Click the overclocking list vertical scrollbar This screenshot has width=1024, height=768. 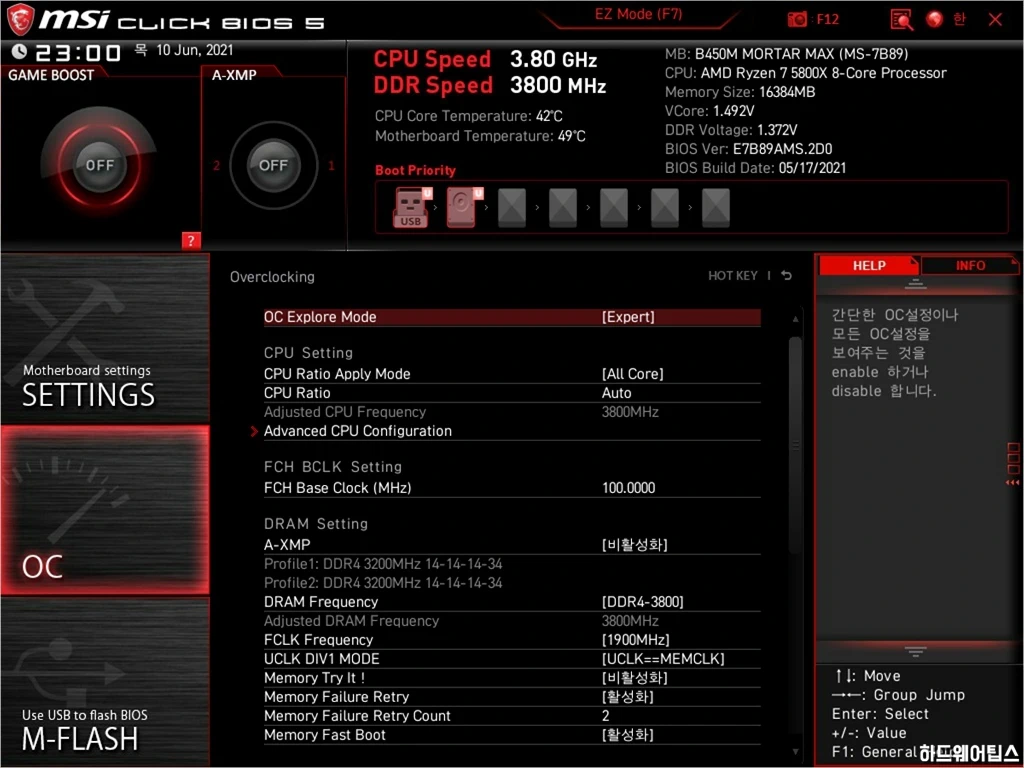tap(795, 440)
